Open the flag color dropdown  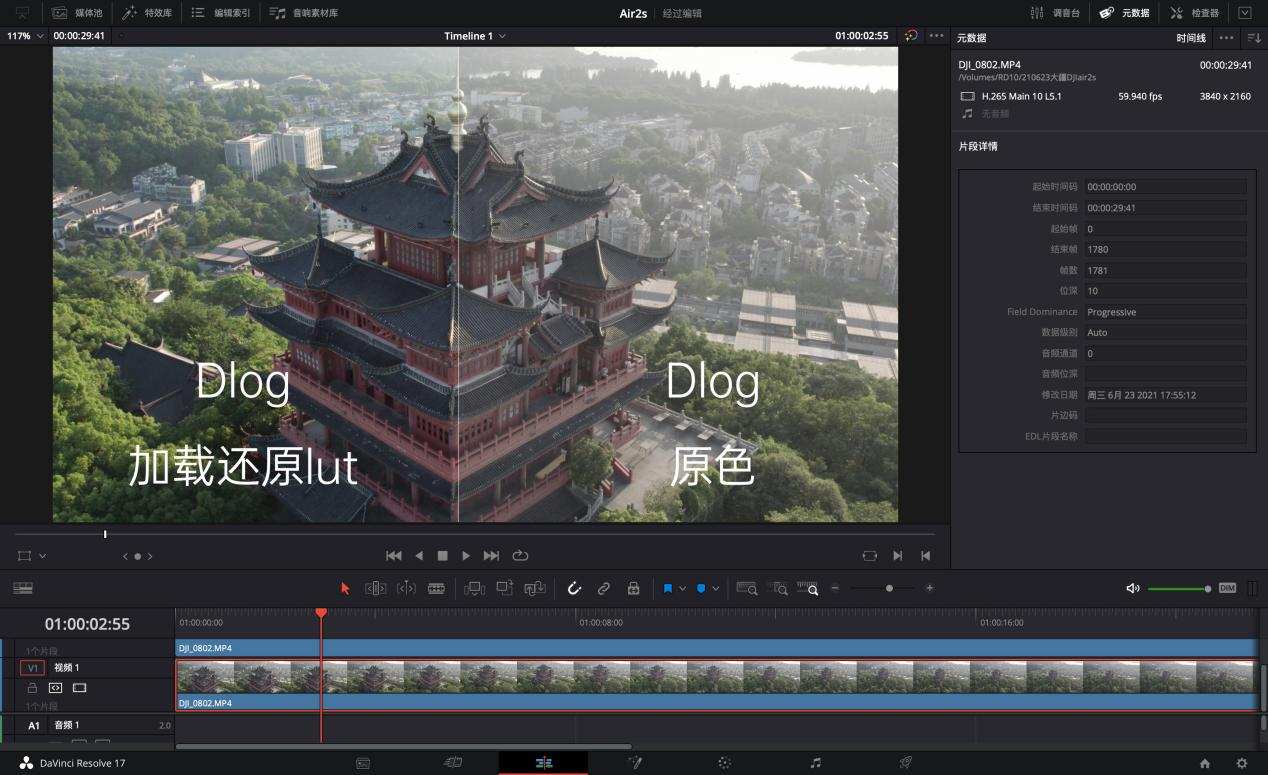682,588
